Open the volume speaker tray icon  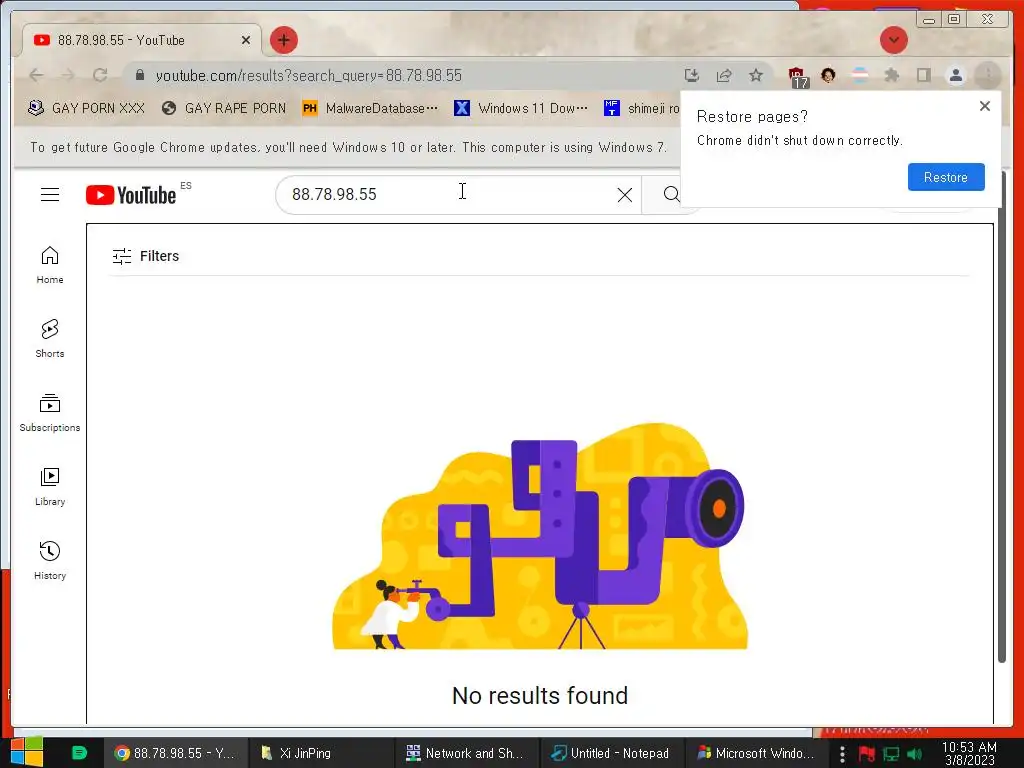coord(914,754)
